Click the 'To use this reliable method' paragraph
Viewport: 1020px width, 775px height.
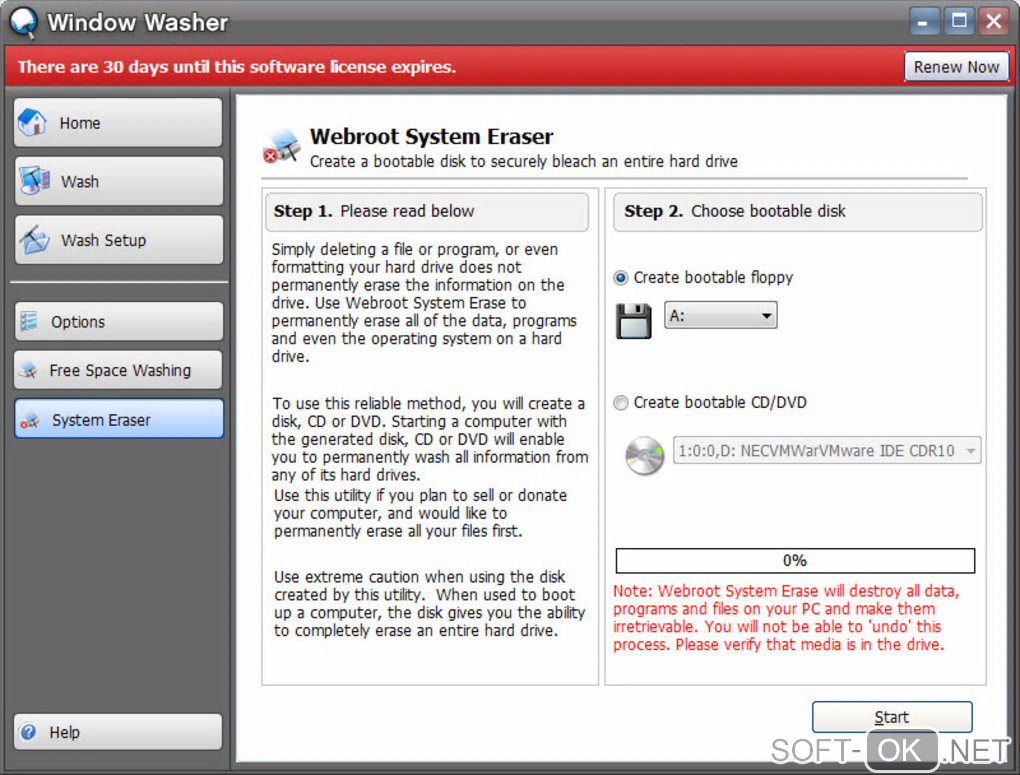(430, 439)
